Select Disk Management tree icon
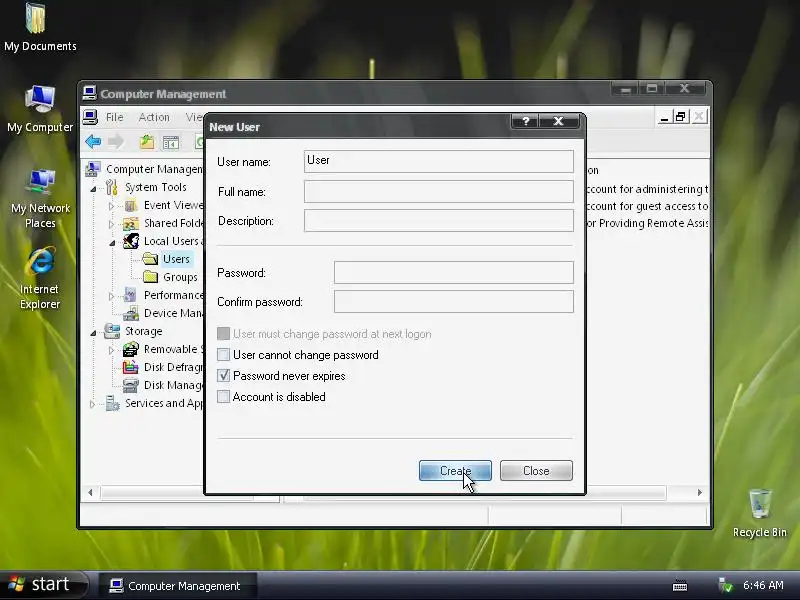Screen dimensions: 800x600 coord(131,385)
